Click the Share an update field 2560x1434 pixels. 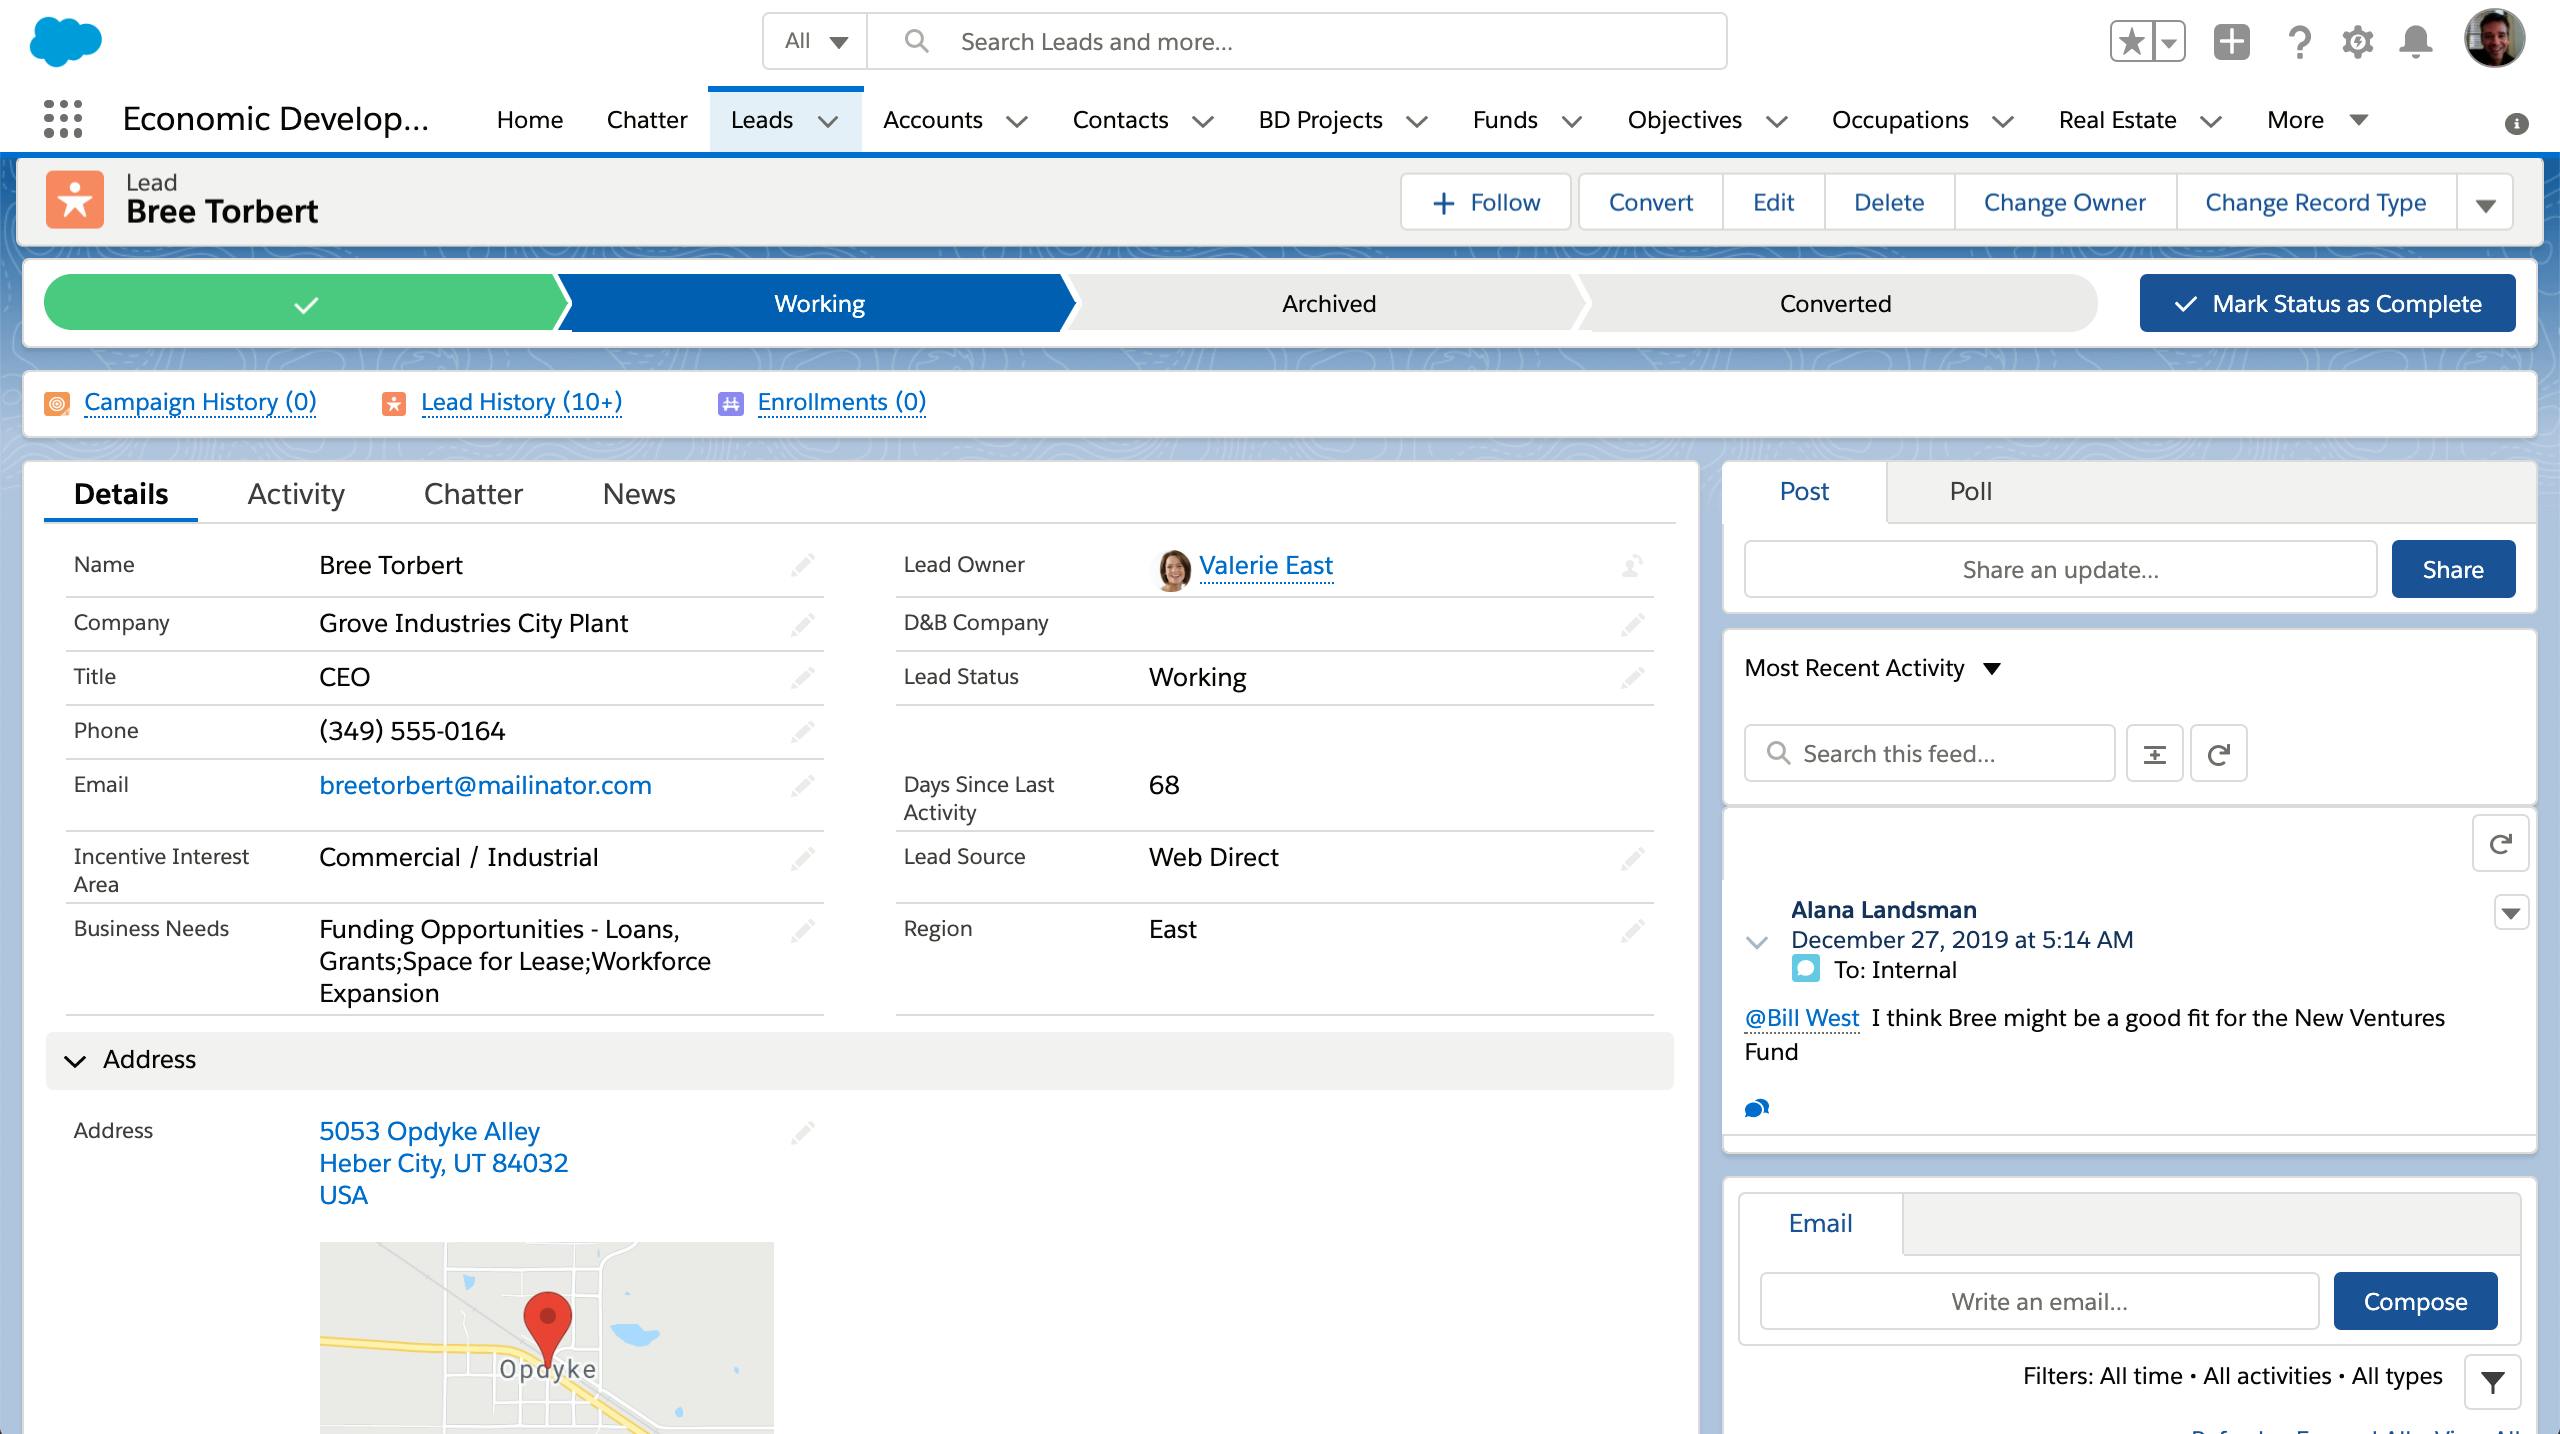pyautogui.click(x=2060, y=570)
